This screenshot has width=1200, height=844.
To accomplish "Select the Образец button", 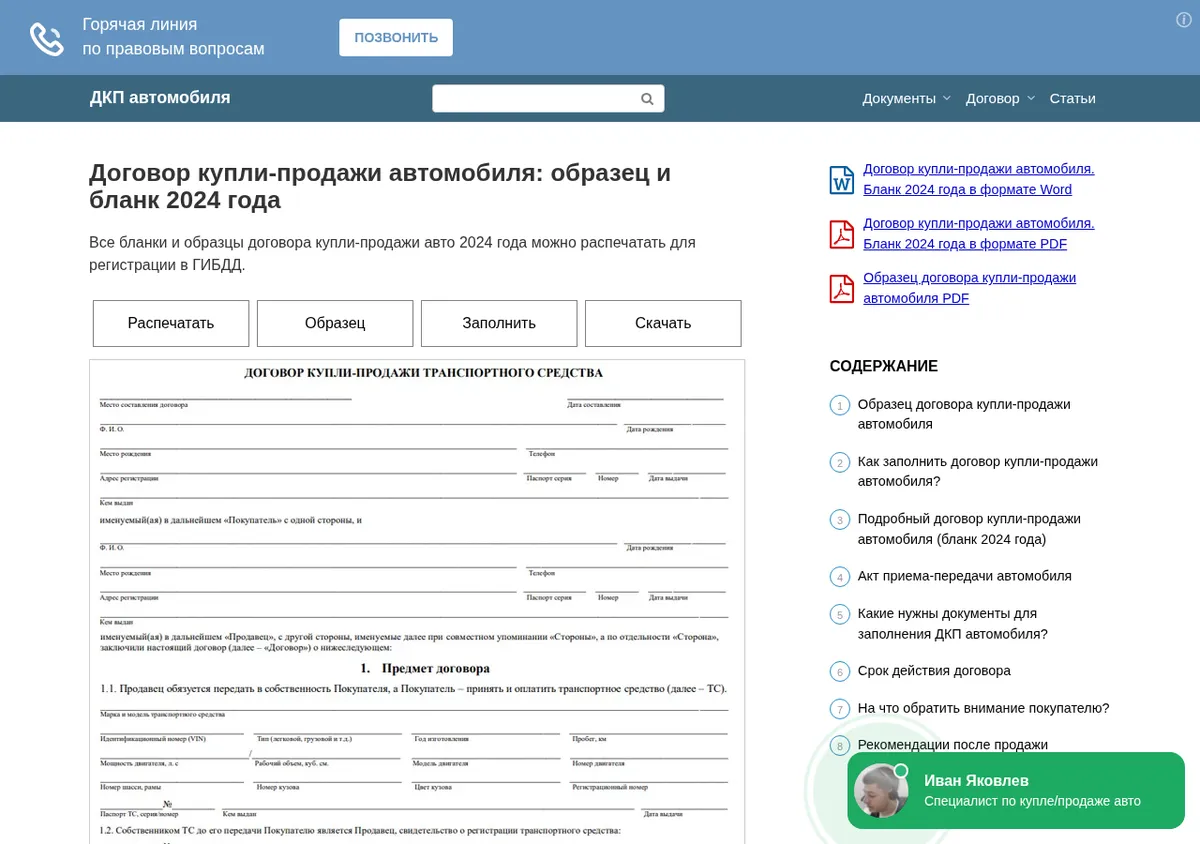I will click(335, 323).
